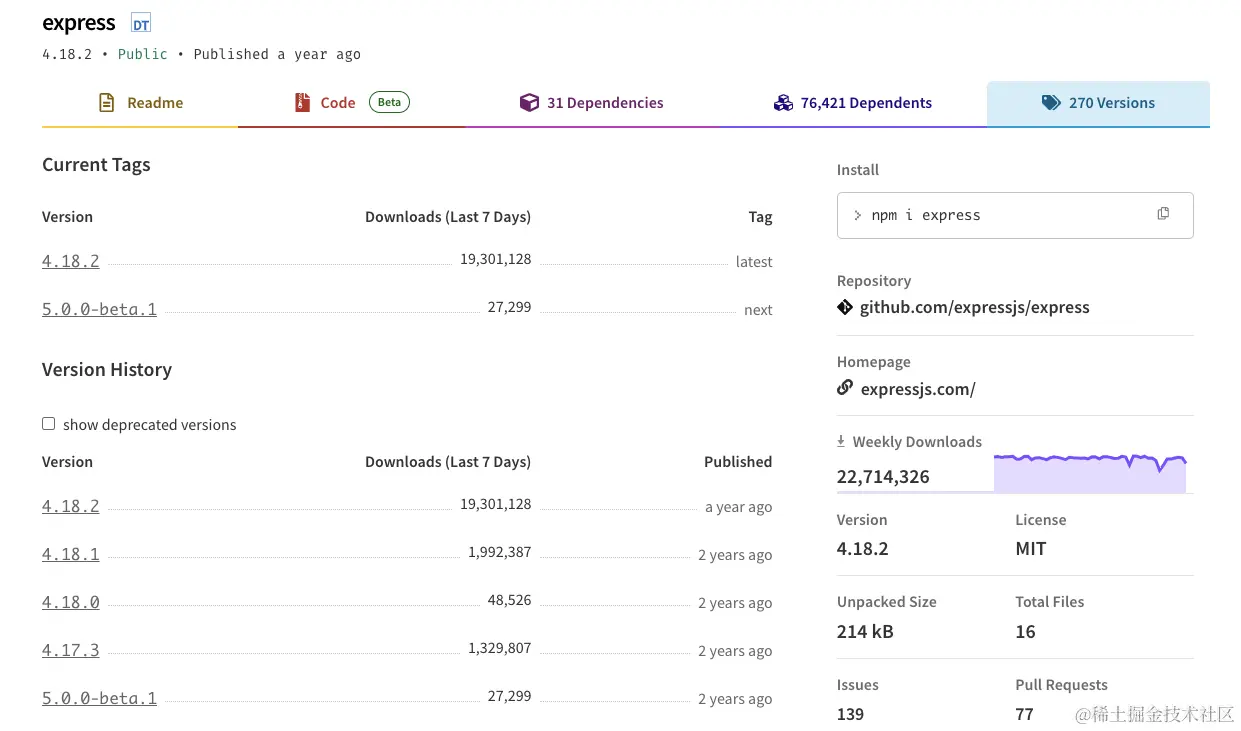
Task: Click the Weekly Downloads arrow icon
Action: click(842, 441)
